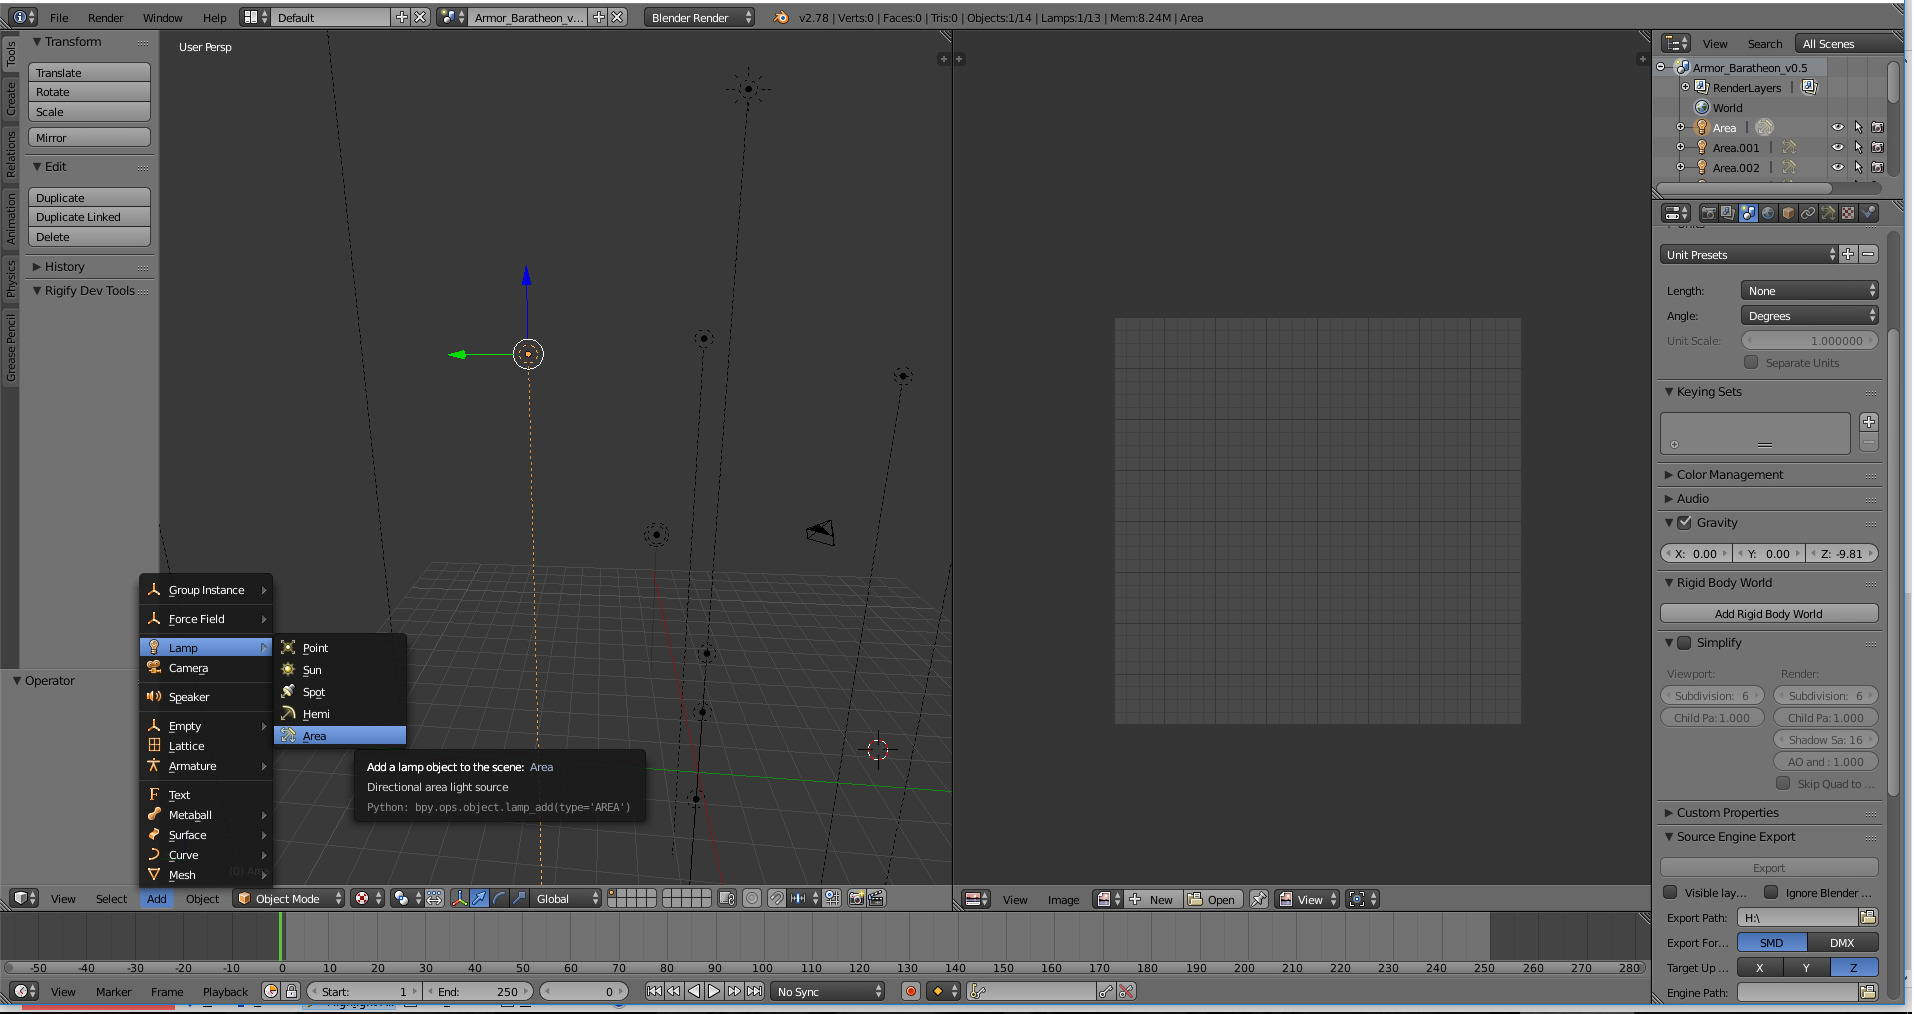Toggle renderability camera of Area lamp

coord(1877,127)
